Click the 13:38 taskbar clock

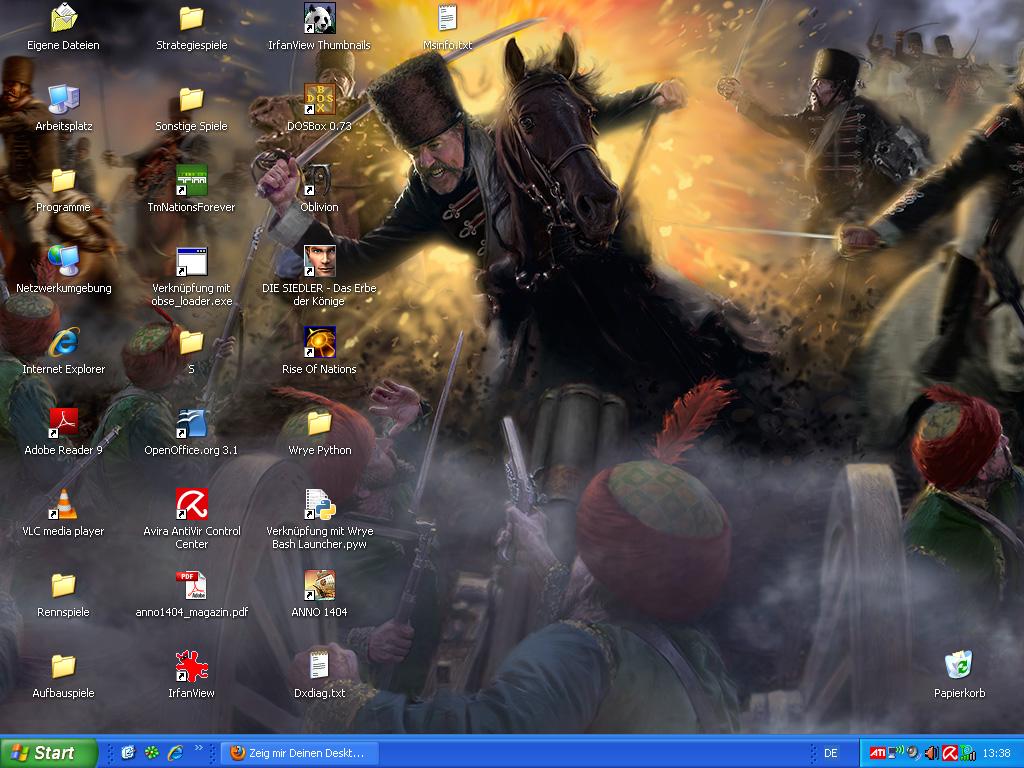(x=996, y=753)
